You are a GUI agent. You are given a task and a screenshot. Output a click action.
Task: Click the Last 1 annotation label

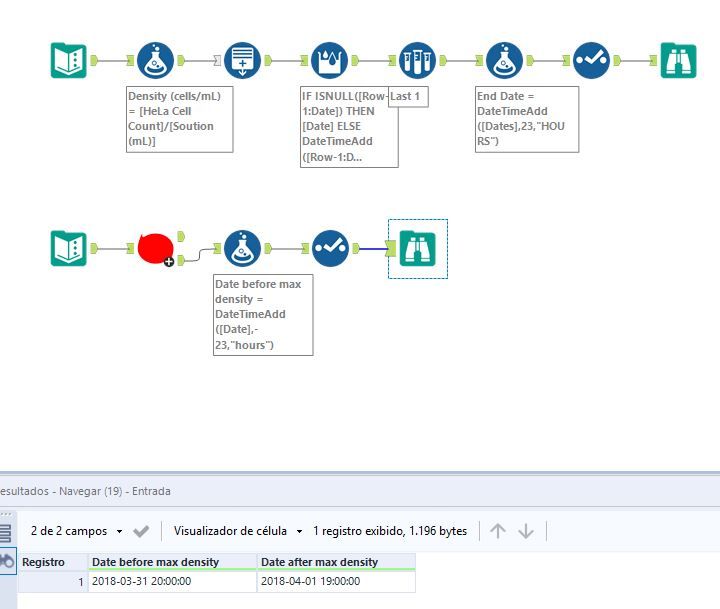tap(408, 96)
